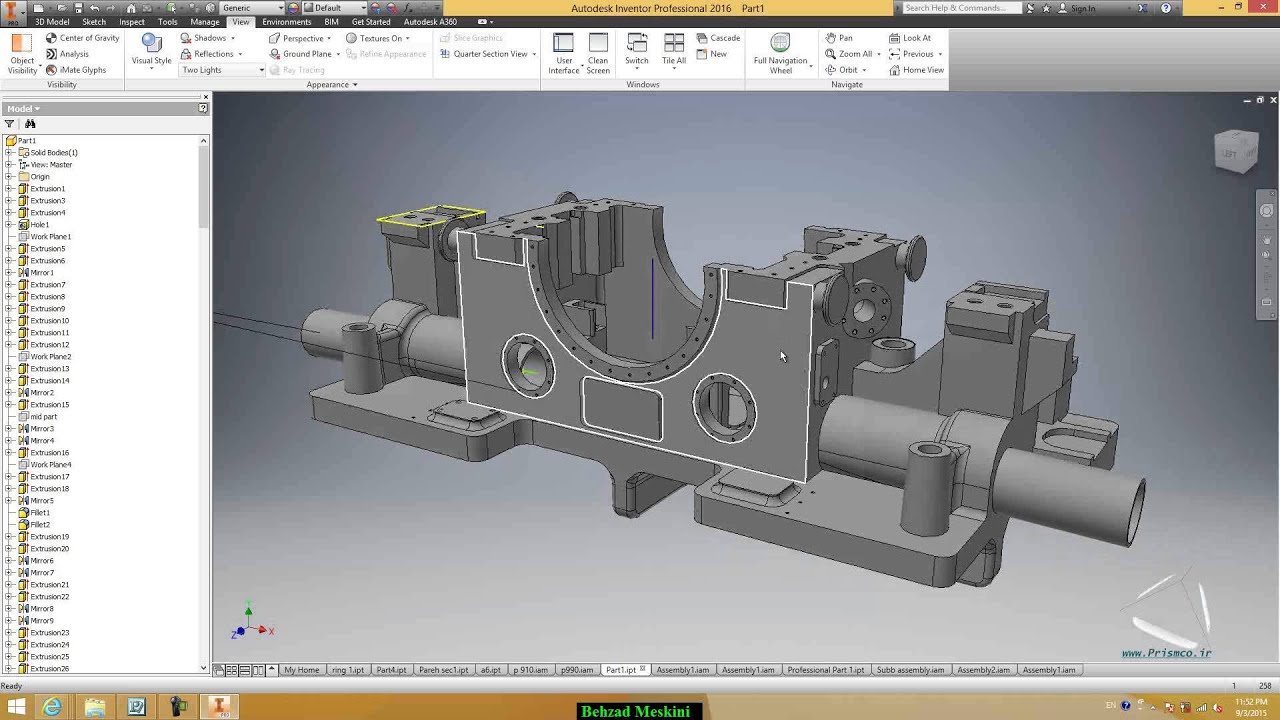Click the Home icon in quick access toolbar

(131, 8)
